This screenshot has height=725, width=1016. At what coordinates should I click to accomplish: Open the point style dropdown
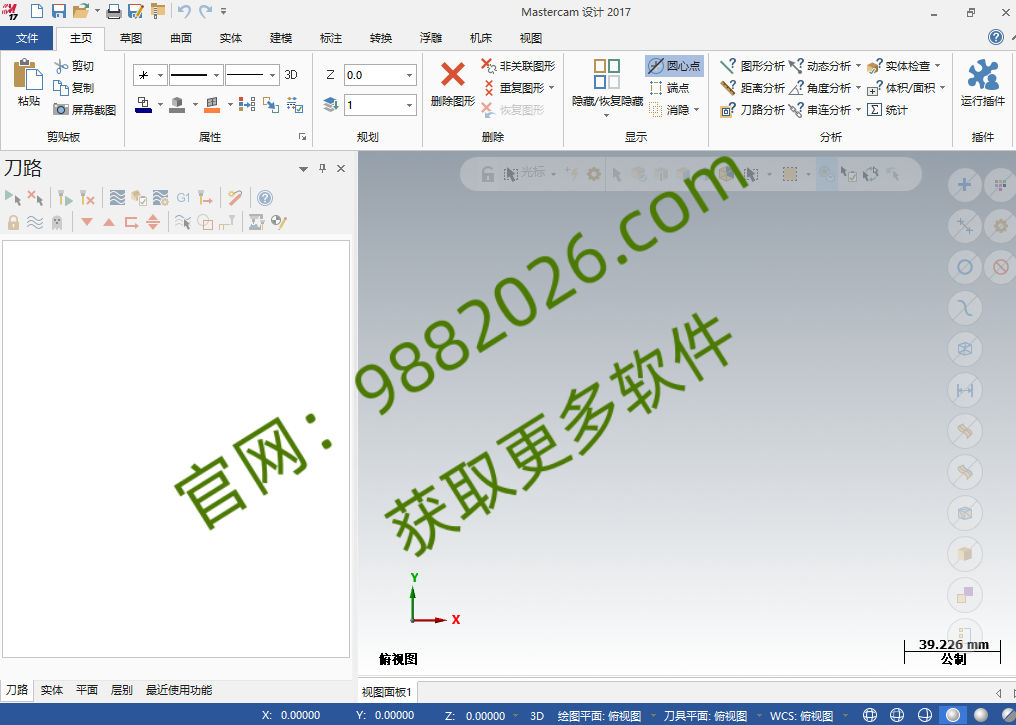pos(160,75)
